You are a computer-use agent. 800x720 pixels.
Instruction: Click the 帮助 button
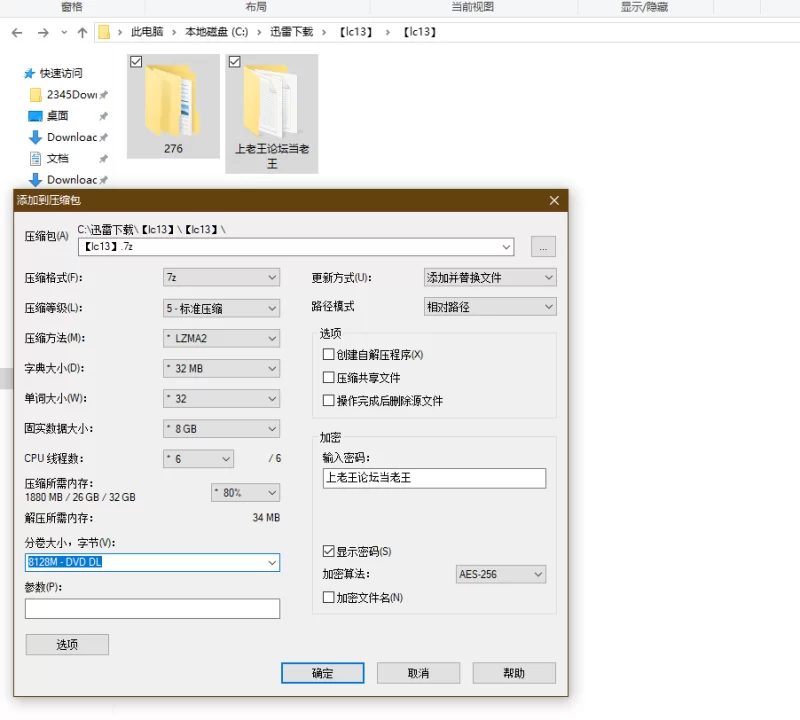514,673
